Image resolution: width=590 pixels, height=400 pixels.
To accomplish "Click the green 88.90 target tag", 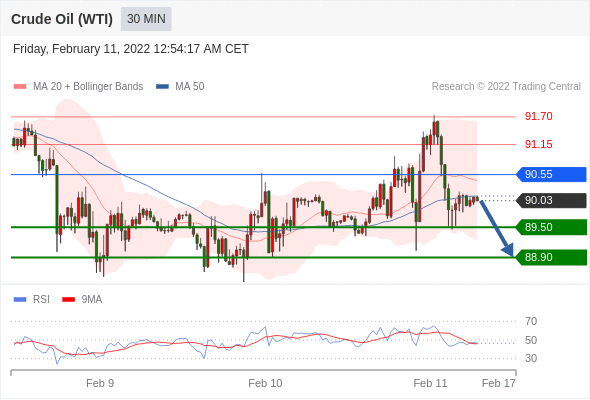I will (x=550, y=257).
